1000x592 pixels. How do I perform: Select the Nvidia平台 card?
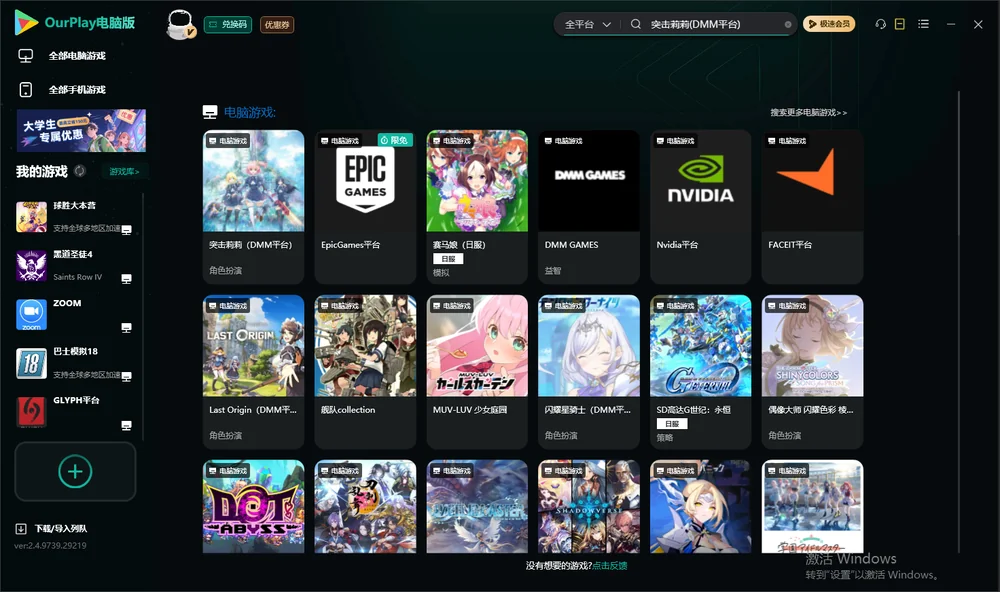701,207
